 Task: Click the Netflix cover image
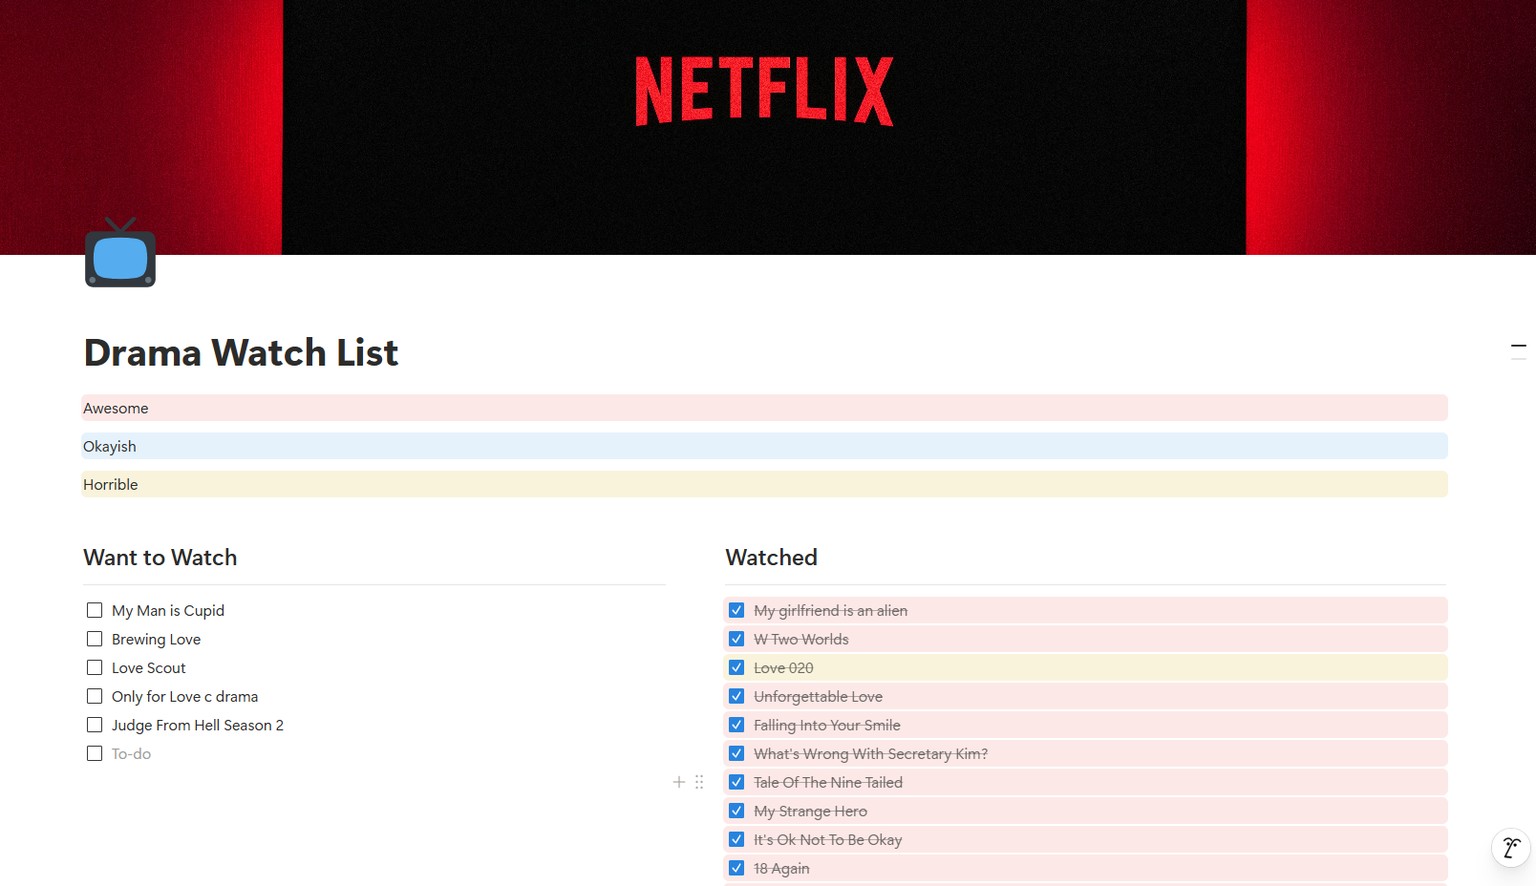(x=768, y=127)
